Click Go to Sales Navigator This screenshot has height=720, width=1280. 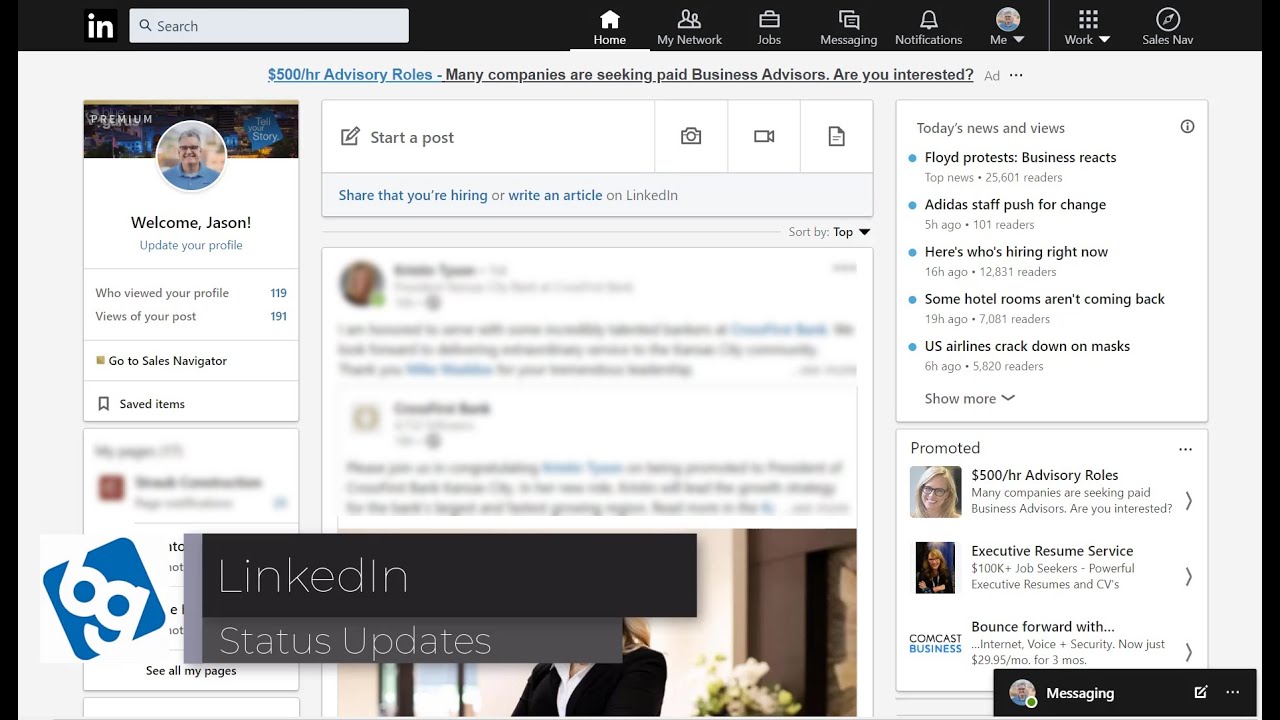[x=161, y=361]
